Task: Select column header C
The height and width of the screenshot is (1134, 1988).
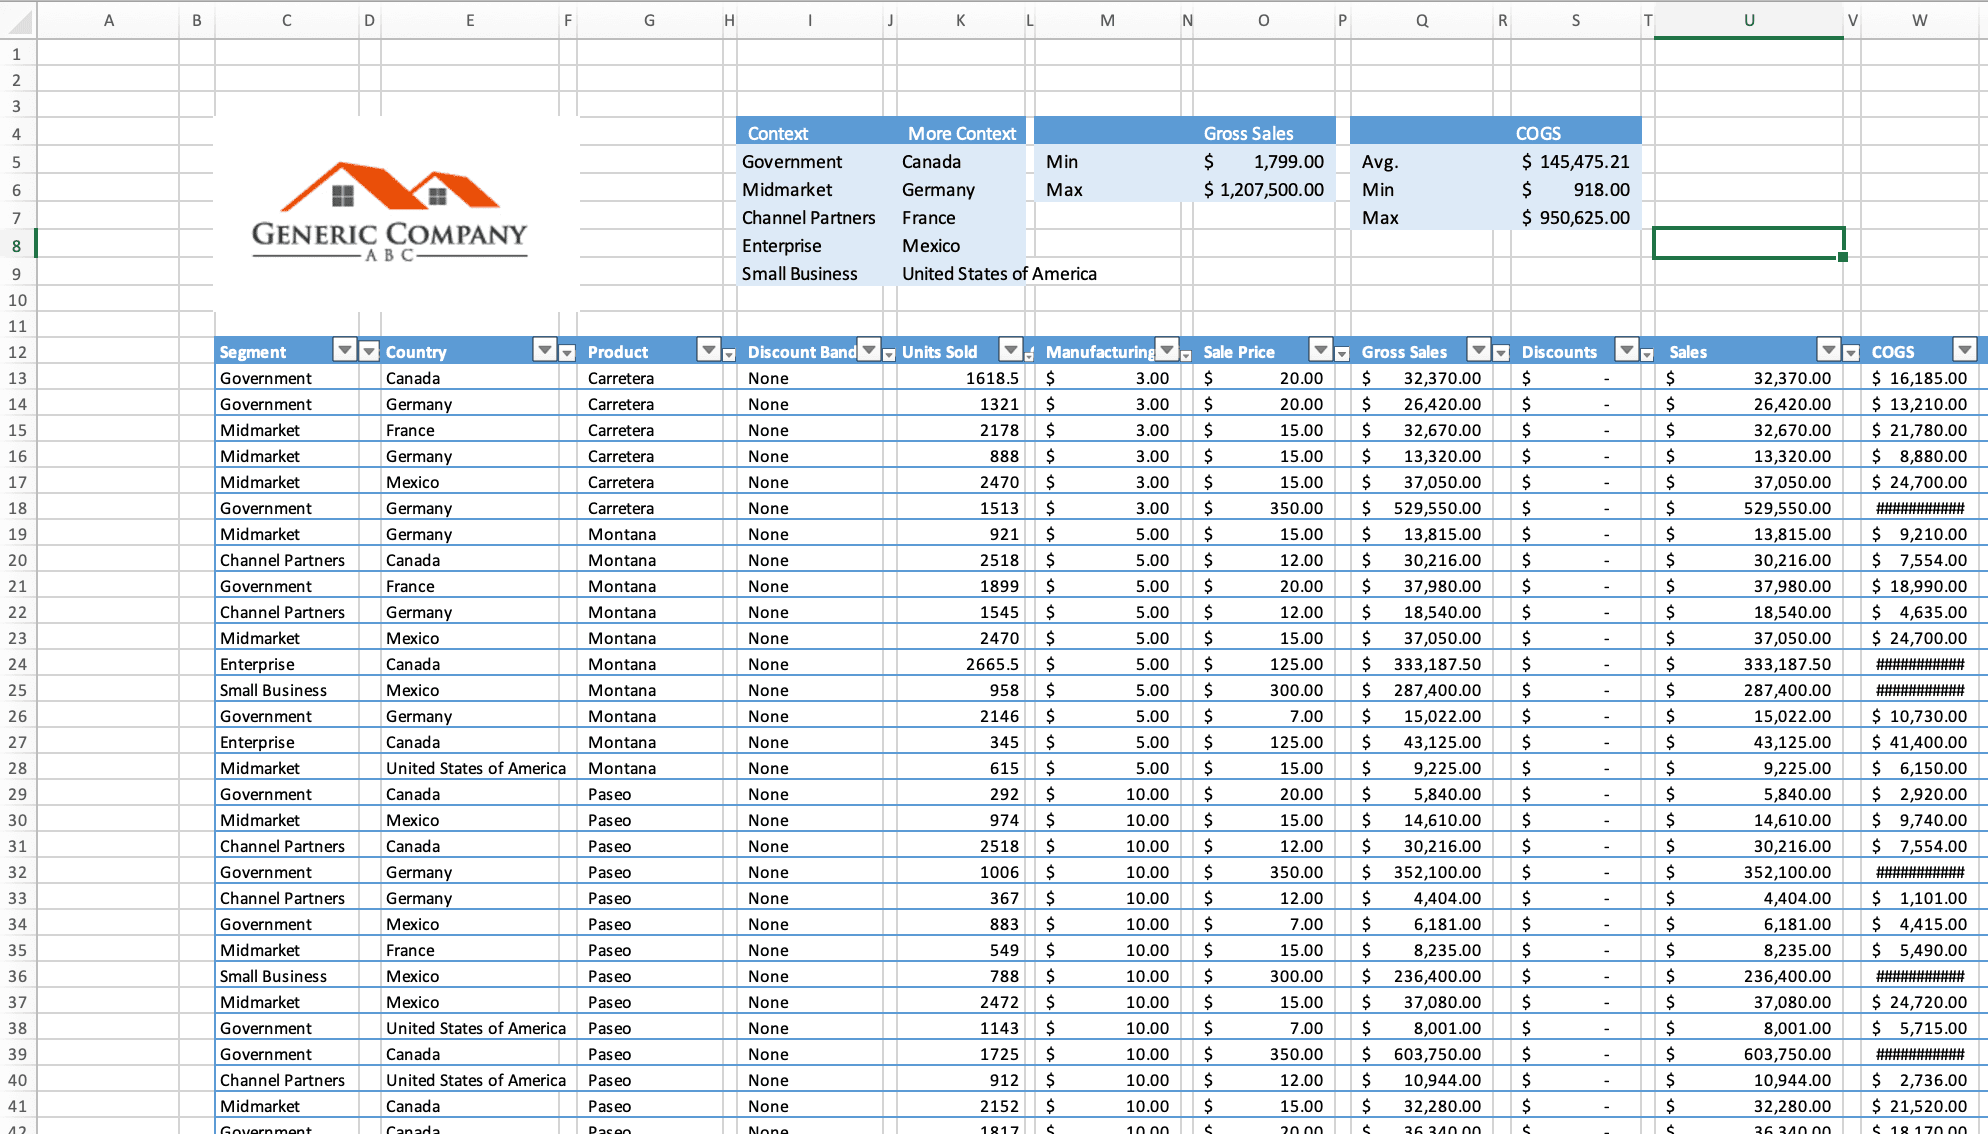Action: click(x=287, y=20)
